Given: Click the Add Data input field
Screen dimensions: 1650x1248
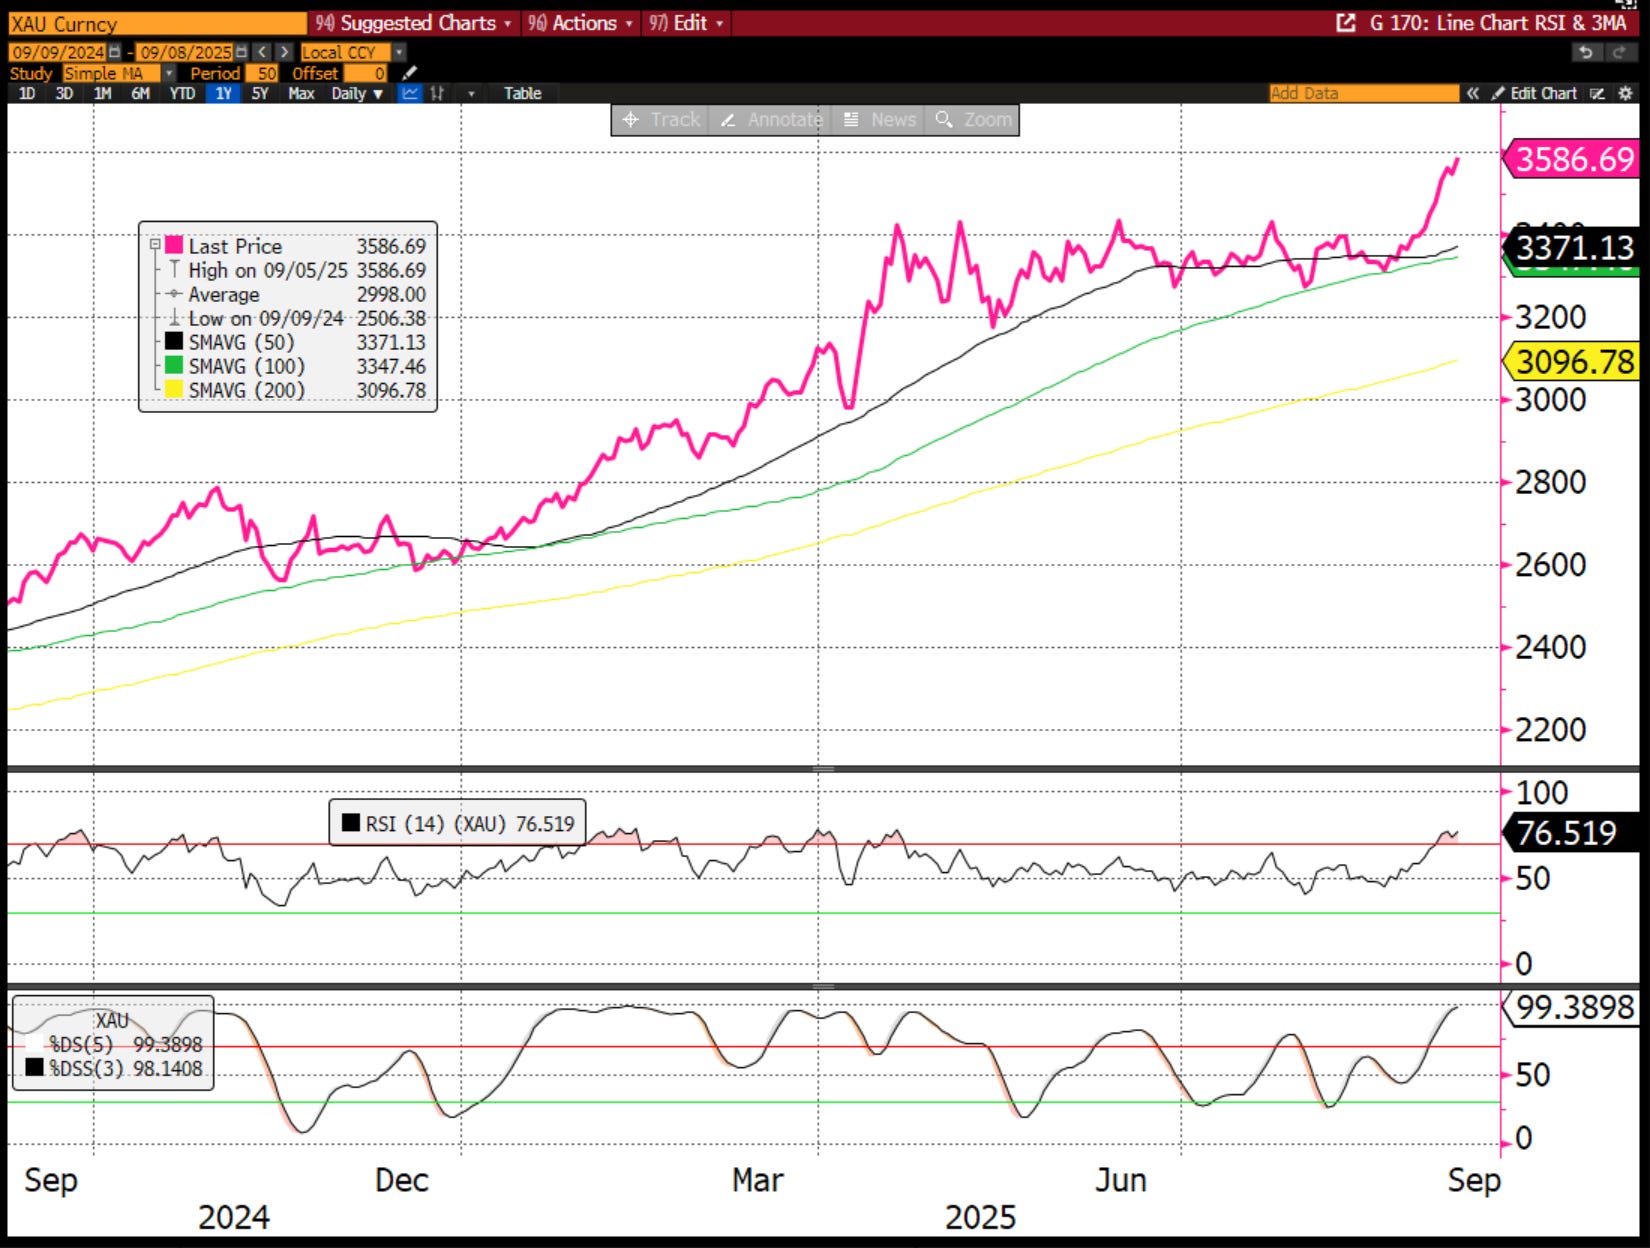Looking at the screenshot, I should pyautogui.click(x=1364, y=93).
